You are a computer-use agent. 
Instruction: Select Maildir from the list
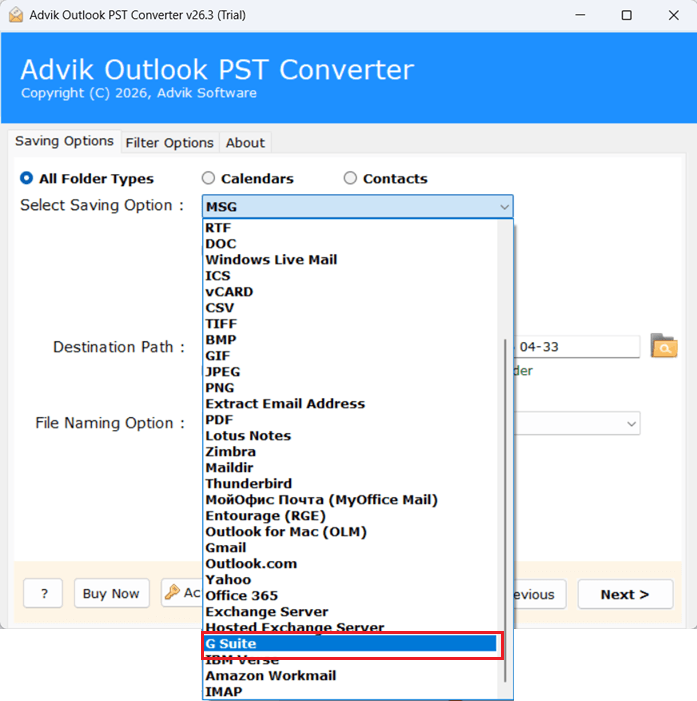pos(350,468)
